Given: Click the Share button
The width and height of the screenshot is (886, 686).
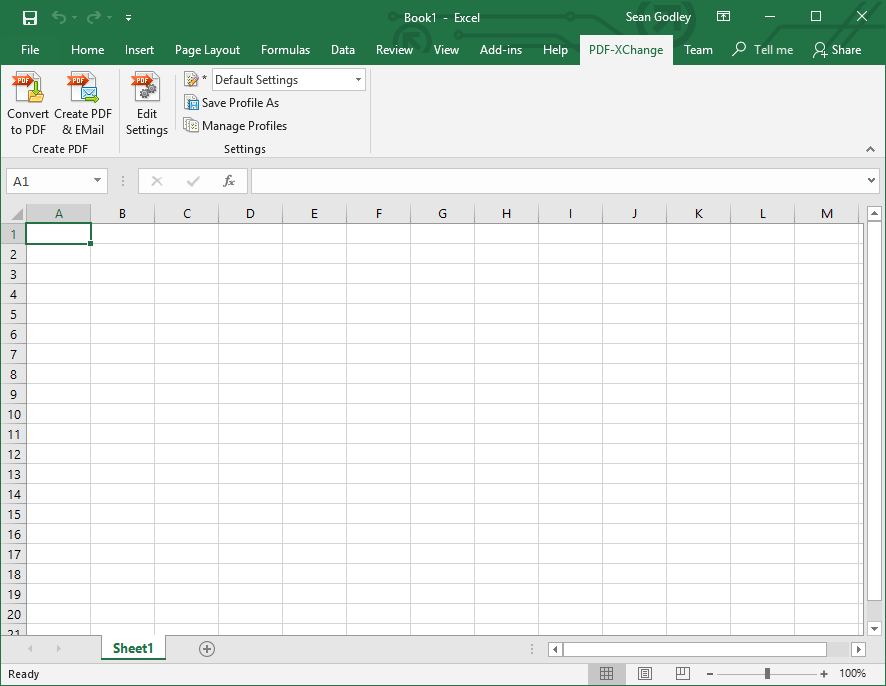Looking at the screenshot, I should pyautogui.click(x=837, y=50).
